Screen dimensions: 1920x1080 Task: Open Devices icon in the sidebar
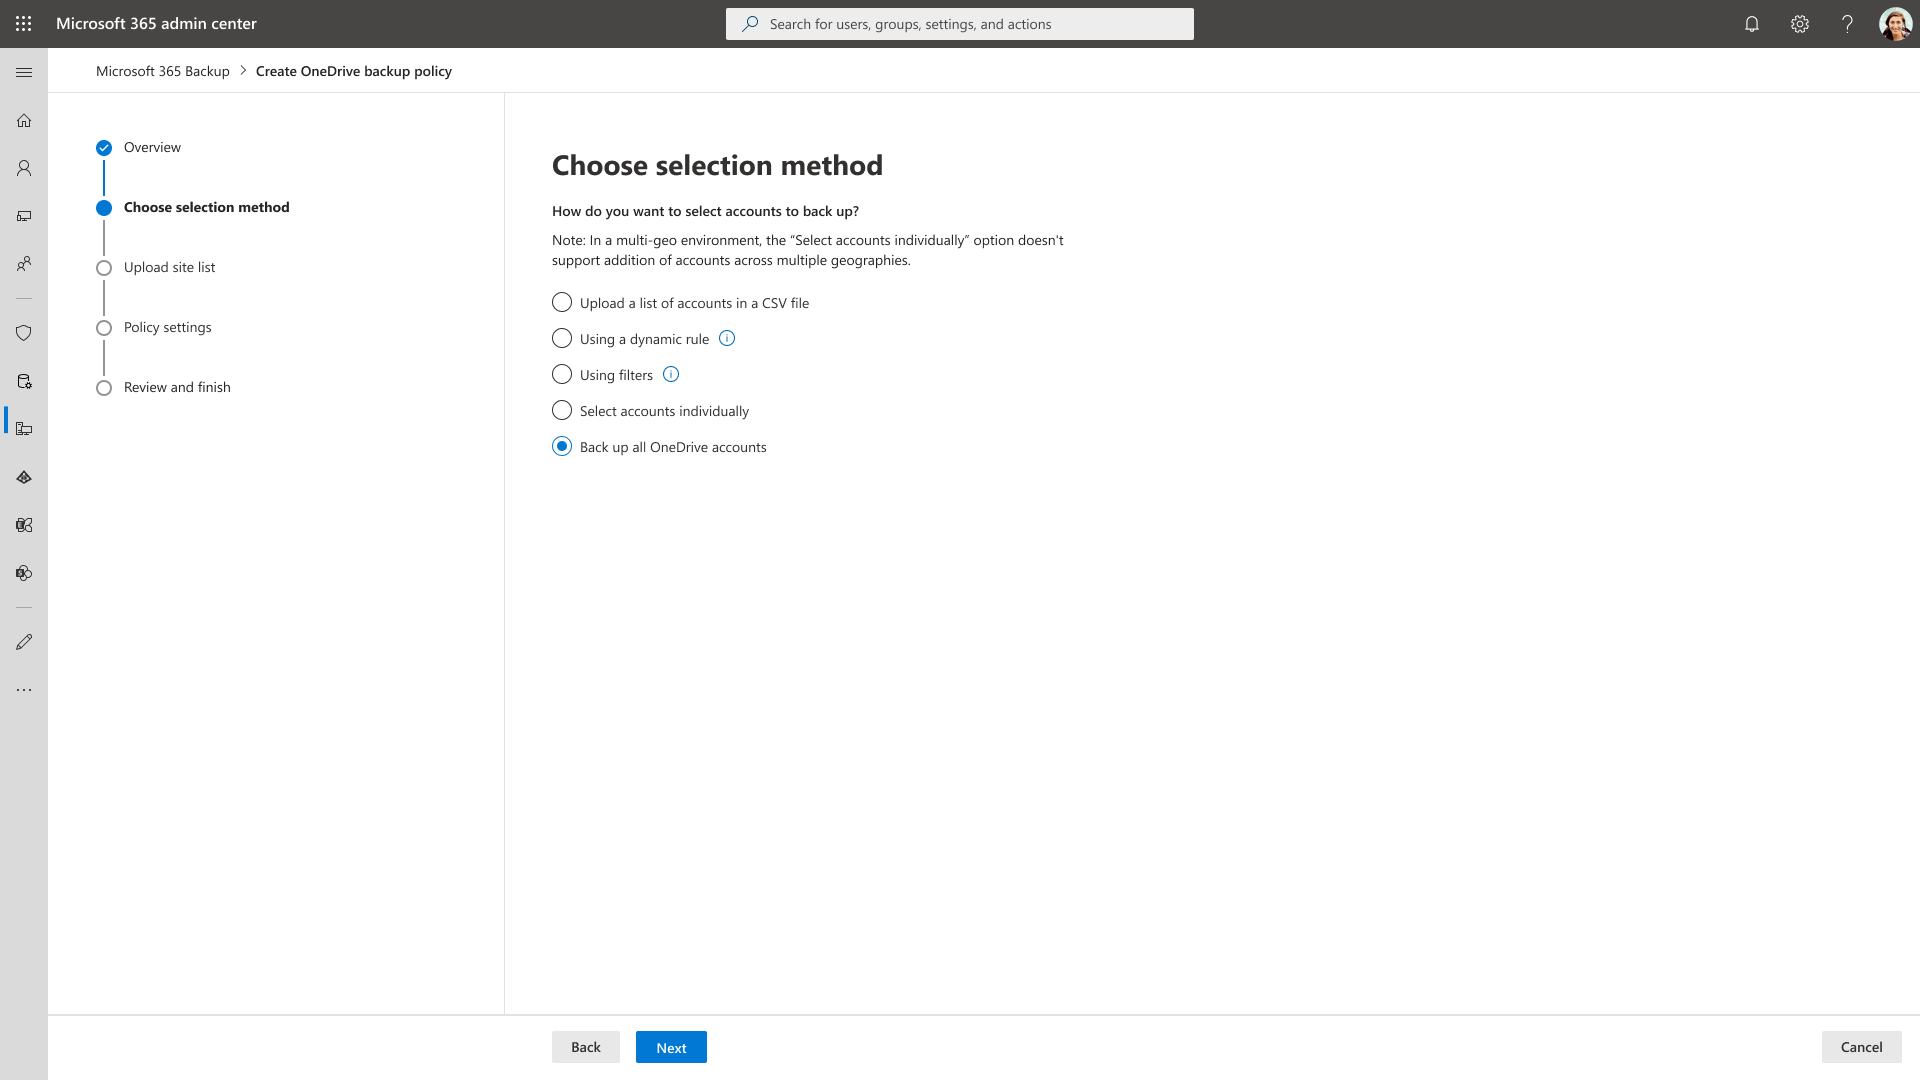pyautogui.click(x=24, y=216)
